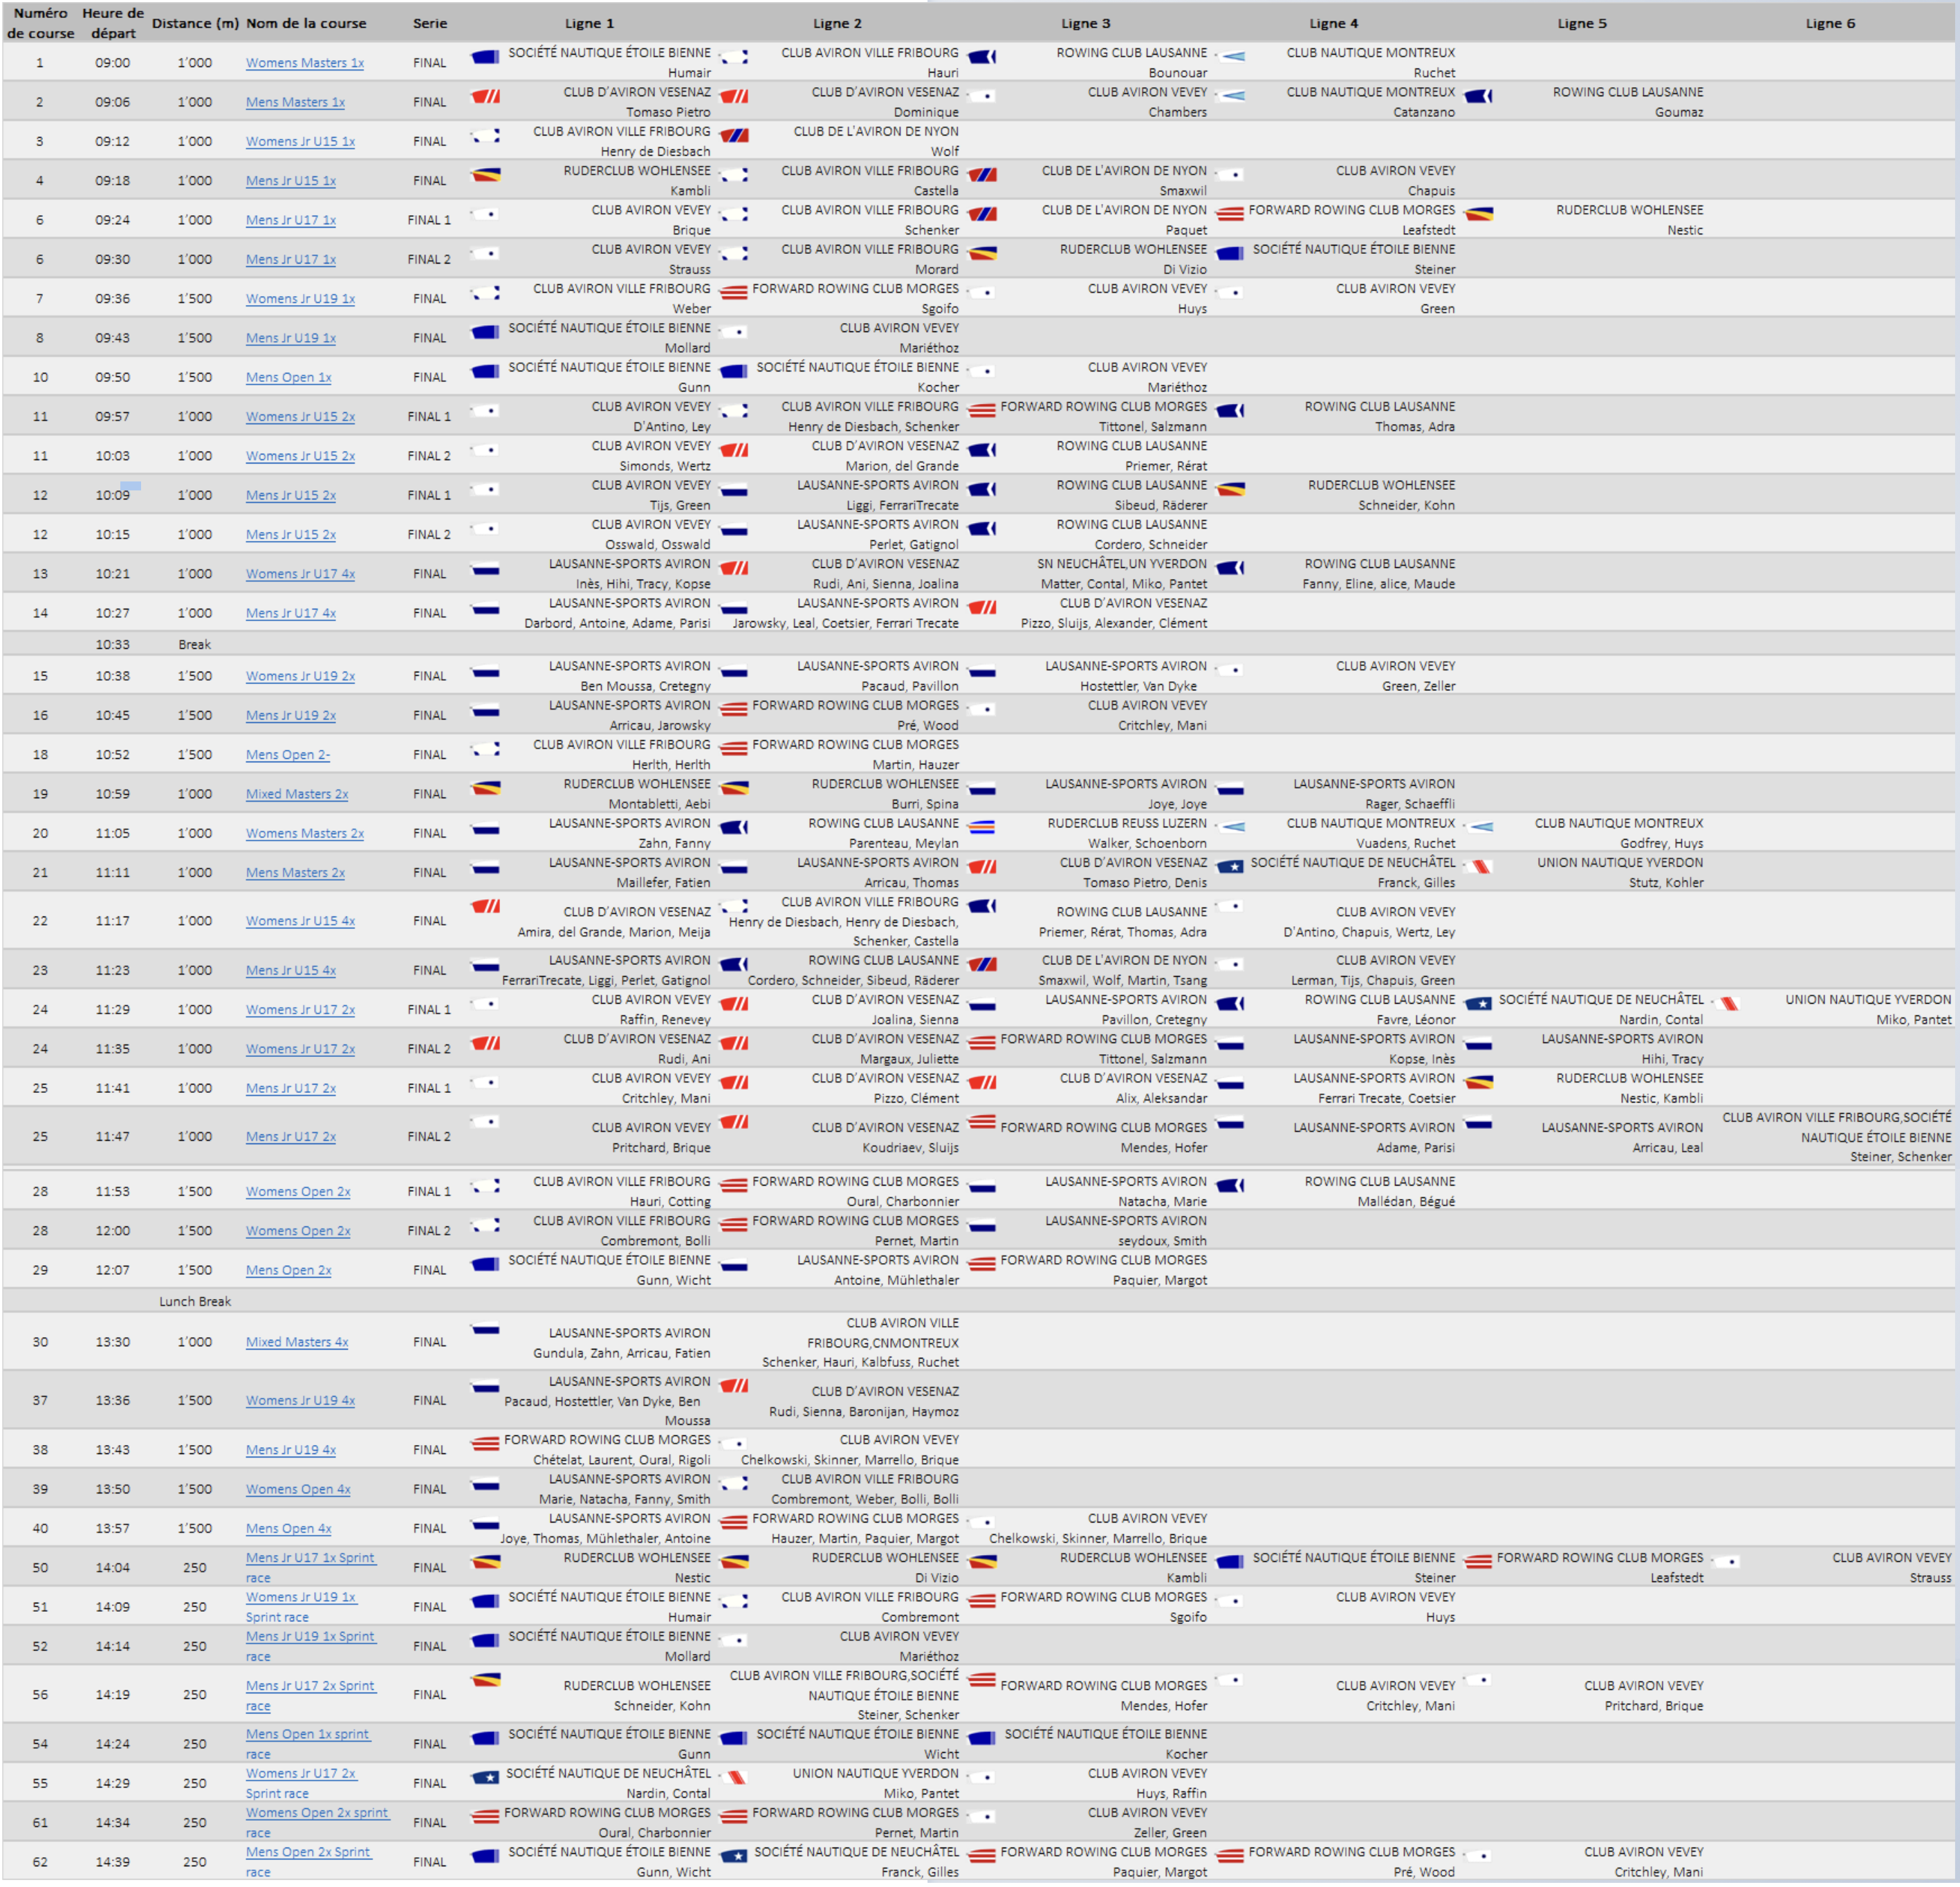Click the Lausanne-Sports flag in race 13 Ligne 1
The image size is (1960, 1887).
[x=485, y=570]
